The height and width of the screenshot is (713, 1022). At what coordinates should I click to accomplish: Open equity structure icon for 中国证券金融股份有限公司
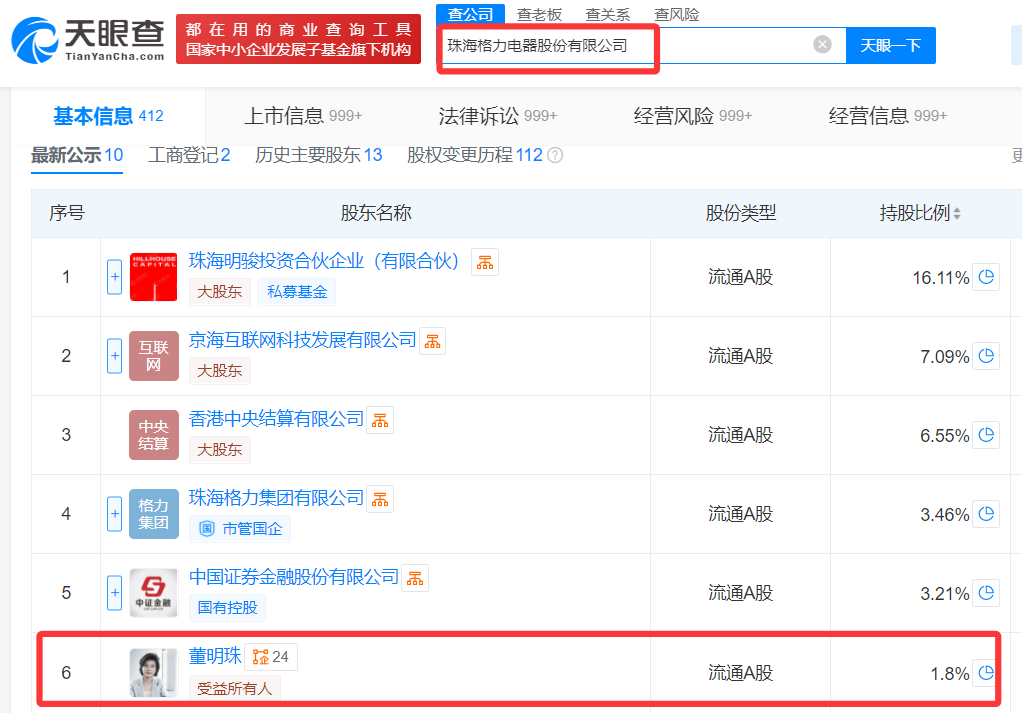point(415,578)
